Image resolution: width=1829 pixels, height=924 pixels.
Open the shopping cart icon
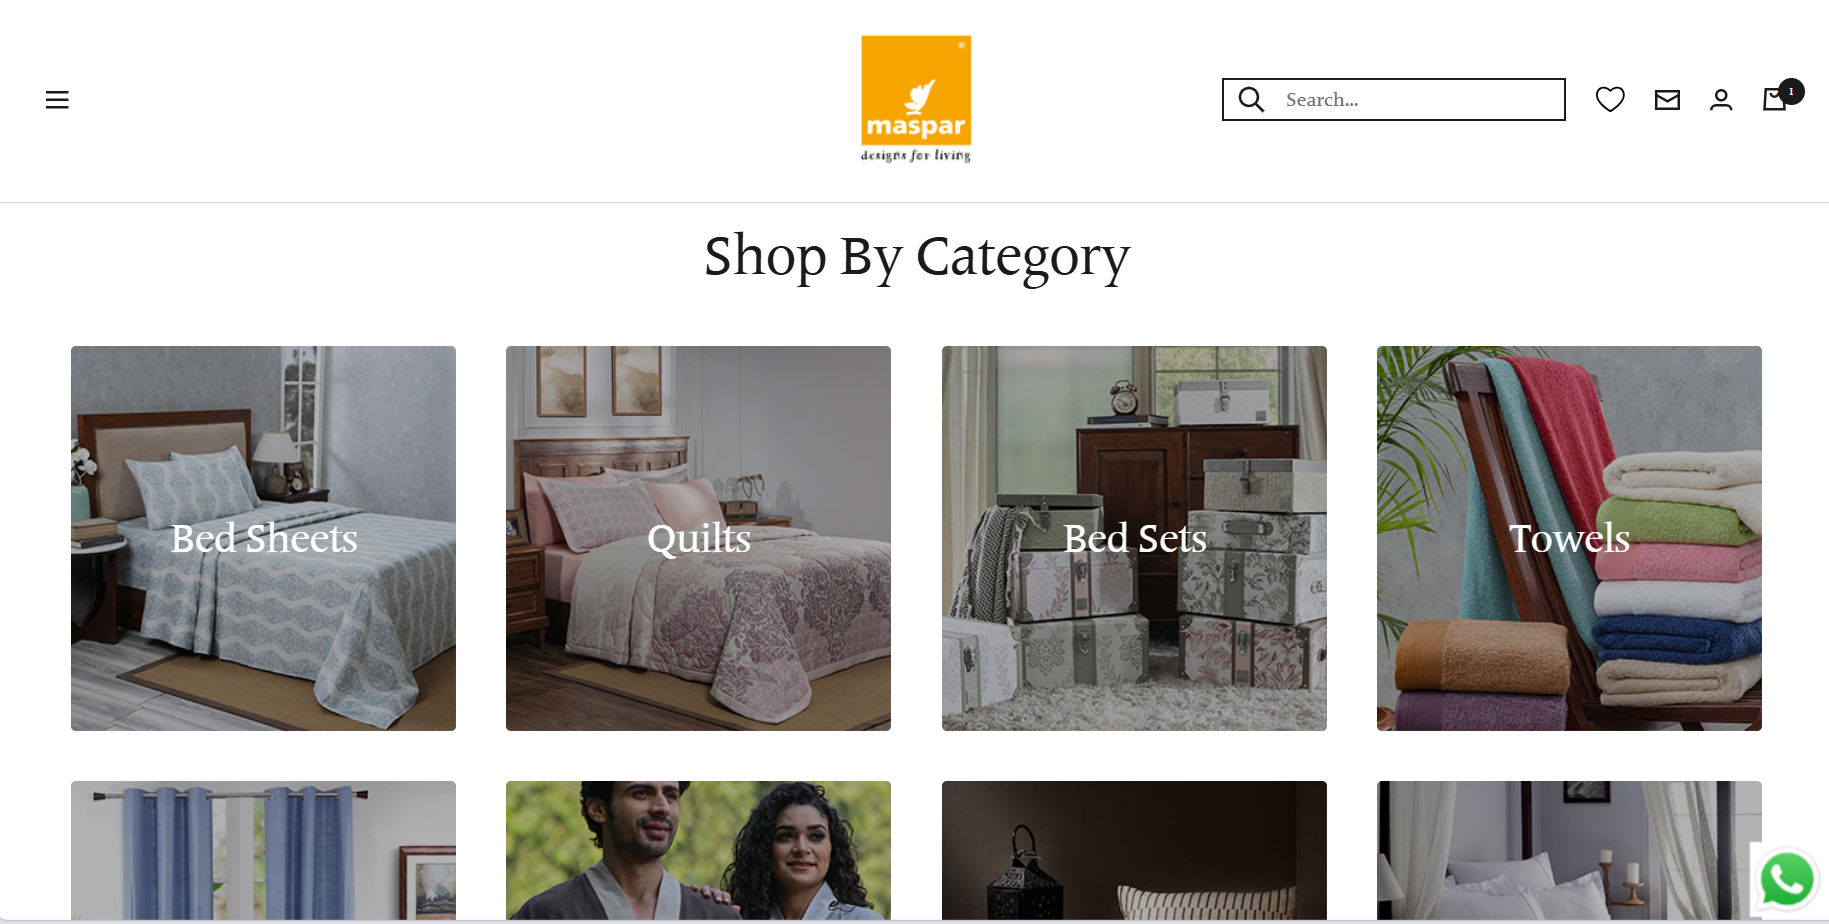click(x=1774, y=99)
